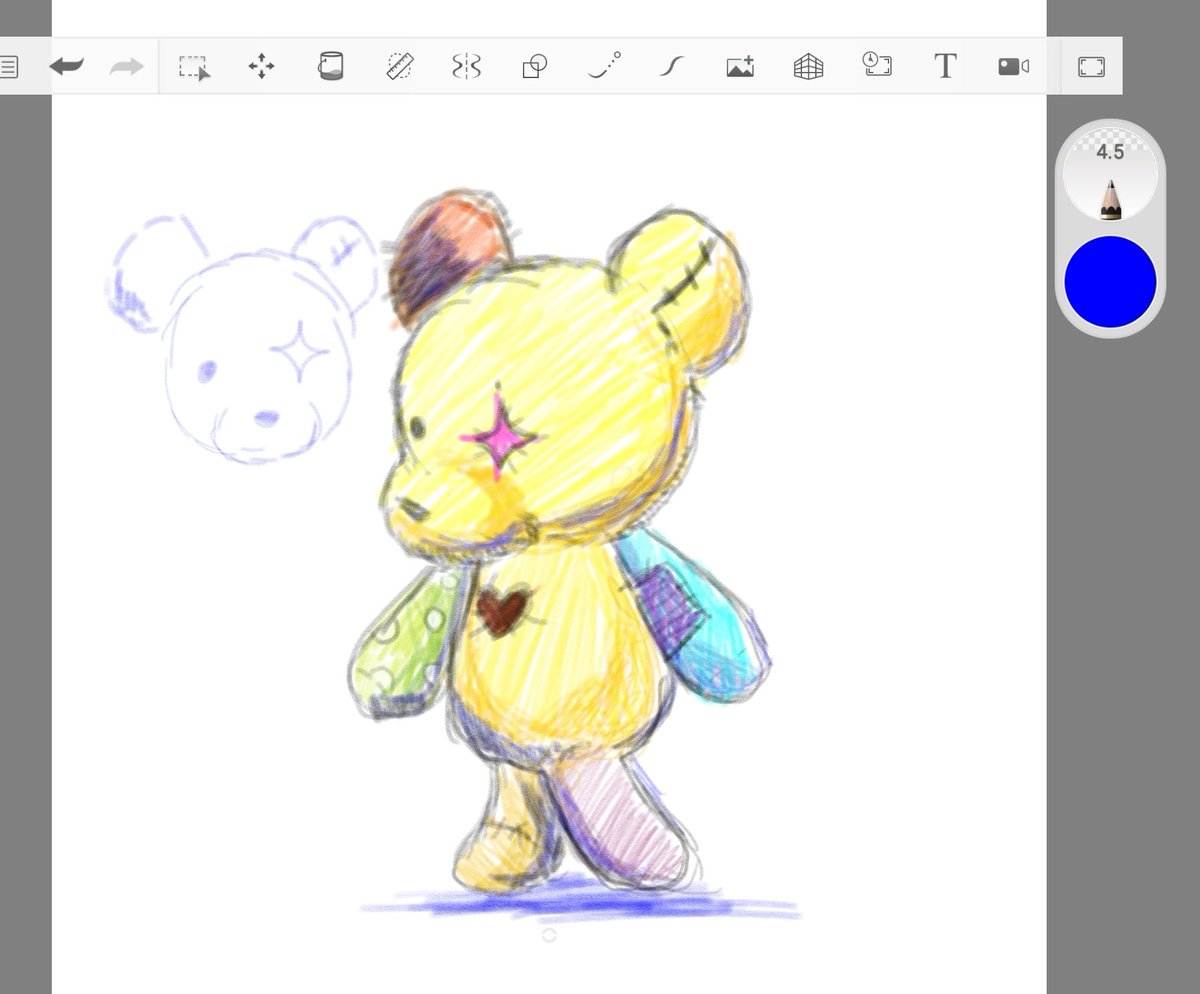
Task: Select the Text tool
Action: point(945,67)
